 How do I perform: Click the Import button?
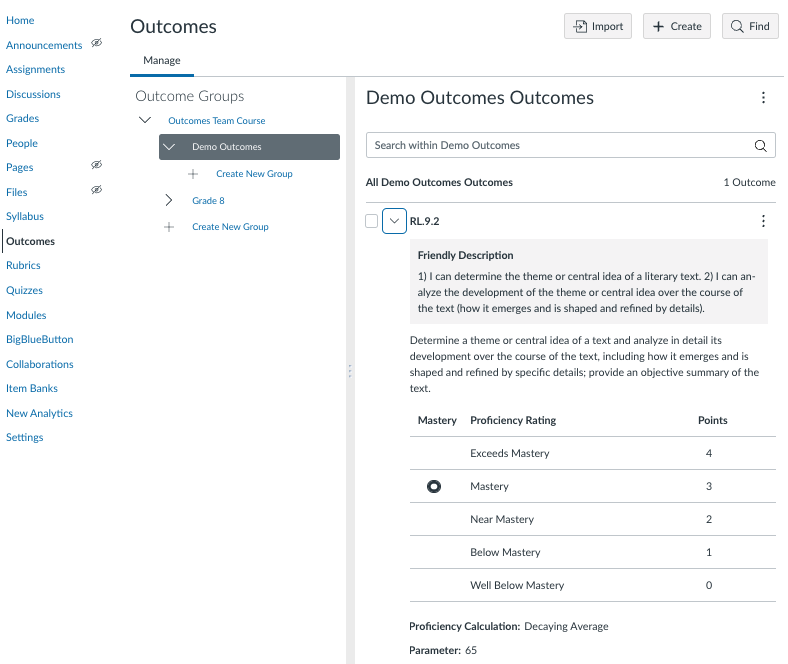[x=598, y=27]
